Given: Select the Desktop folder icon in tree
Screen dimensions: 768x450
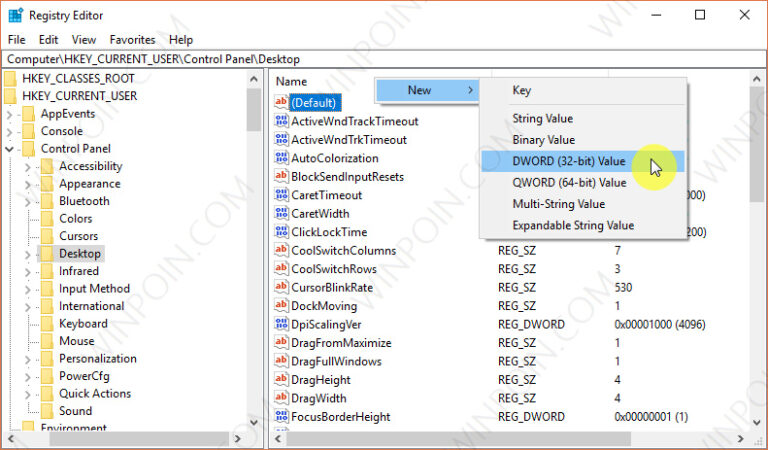Looking at the screenshot, I should pos(46,254).
